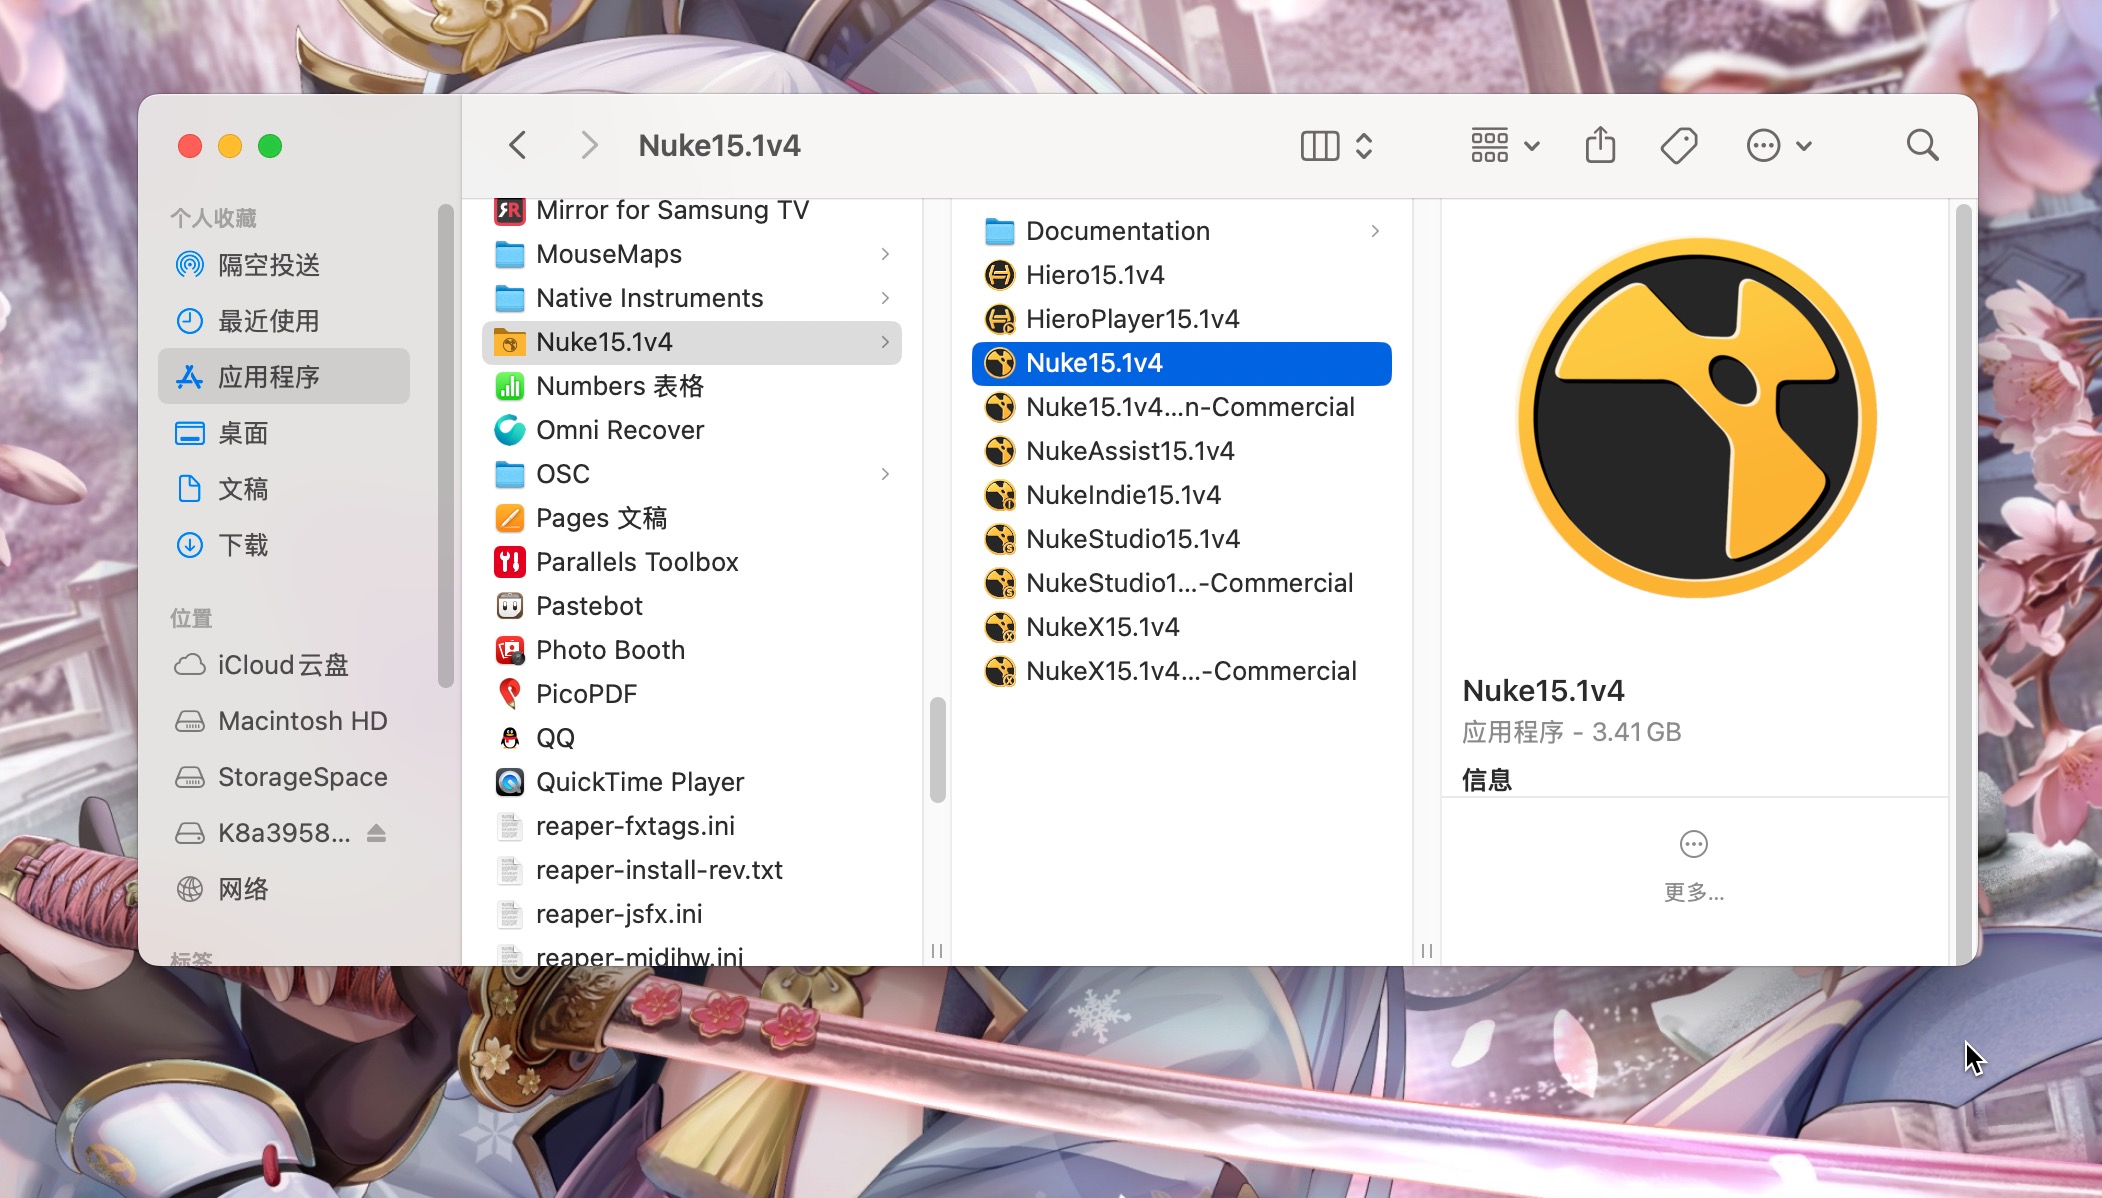Select Macintosh HD in the sidebar
The height and width of the screenshot is (1198, 2102).
pos(302,721)
